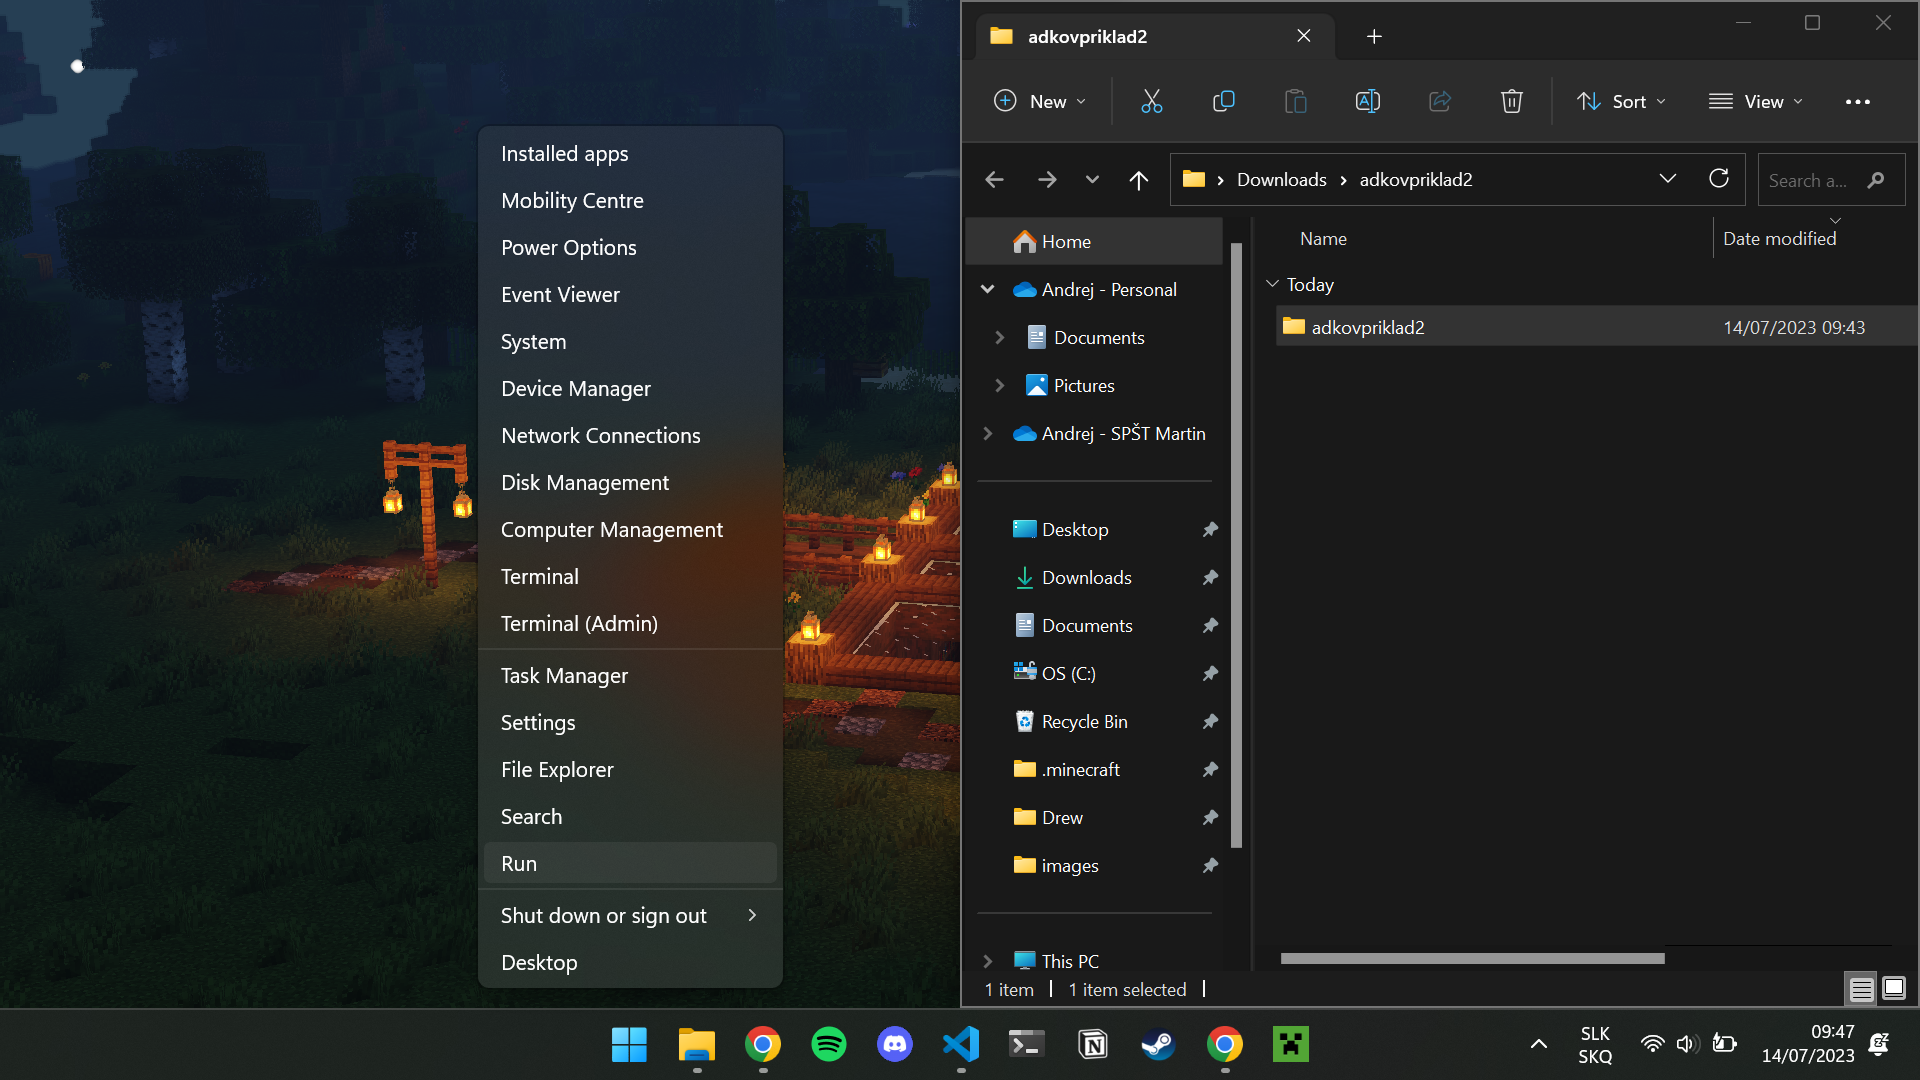Click the Share icon in File Explorer toolbar
This screenshot has height=1080, width=1920.
tap(1439, 101)
